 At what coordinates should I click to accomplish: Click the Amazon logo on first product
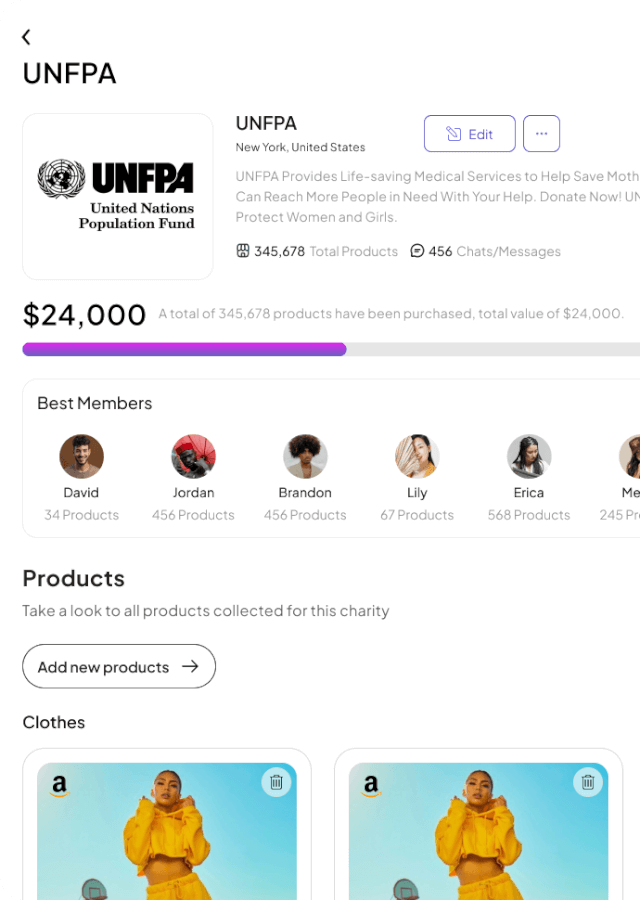coord(59,787)
